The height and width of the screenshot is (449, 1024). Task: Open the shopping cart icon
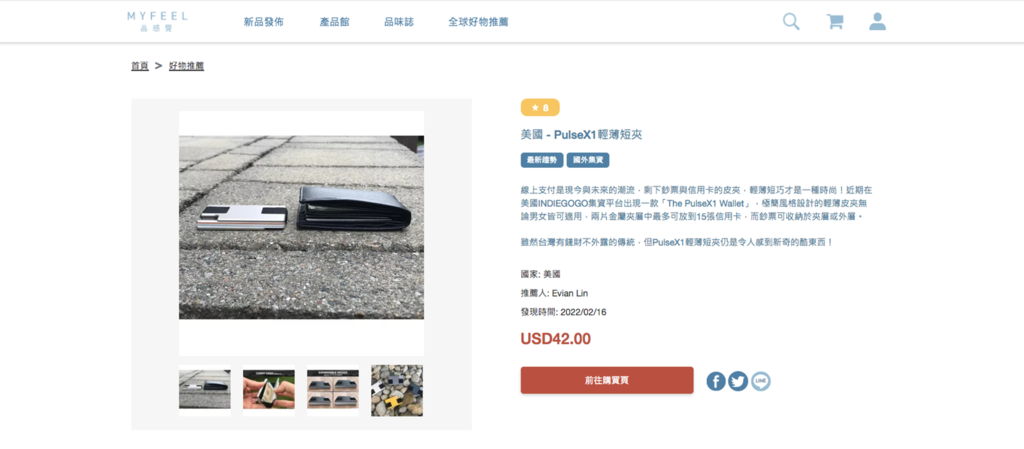(835, 22)
